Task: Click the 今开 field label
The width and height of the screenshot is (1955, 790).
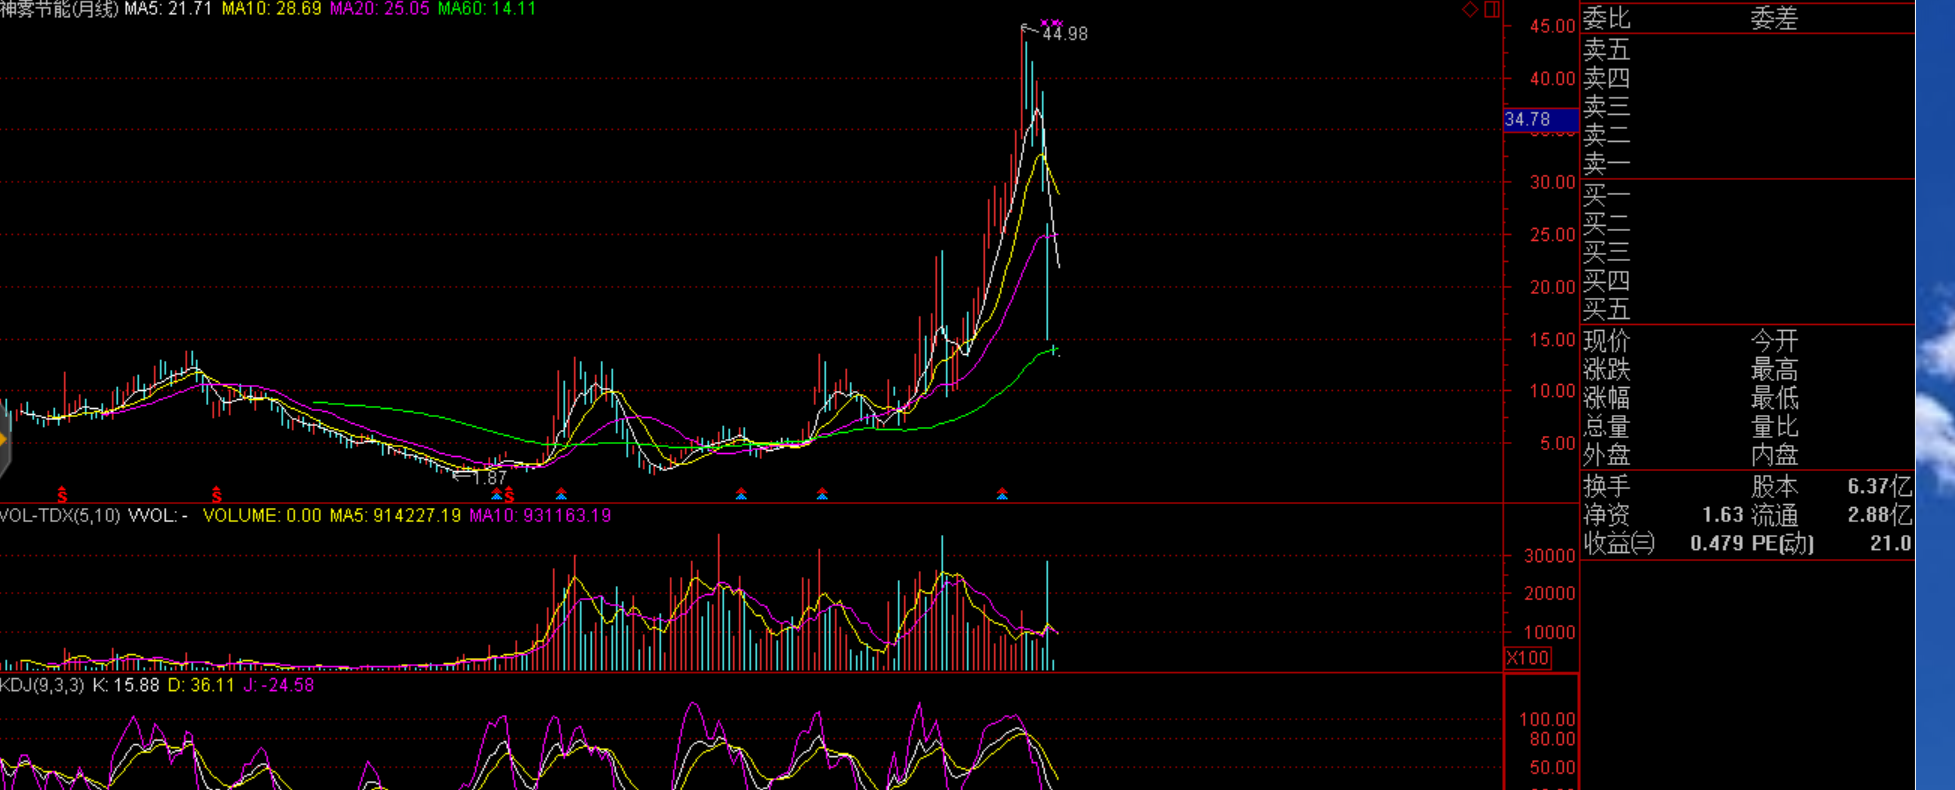Action: click(x=1775, y=341)
